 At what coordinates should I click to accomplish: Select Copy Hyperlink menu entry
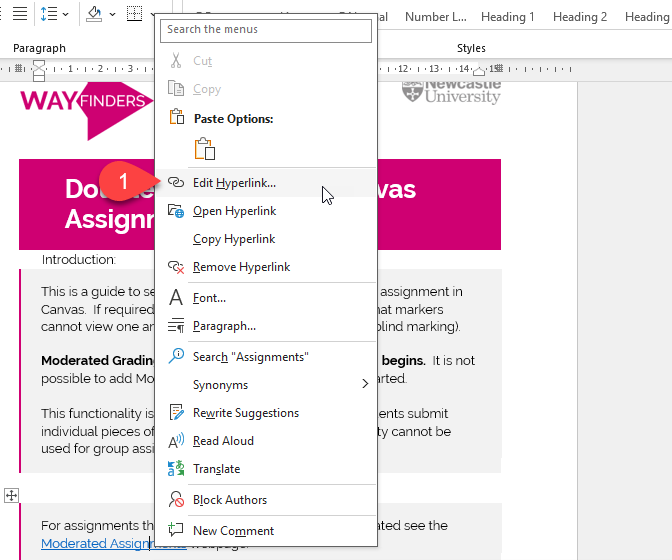[x=234, y=239]
